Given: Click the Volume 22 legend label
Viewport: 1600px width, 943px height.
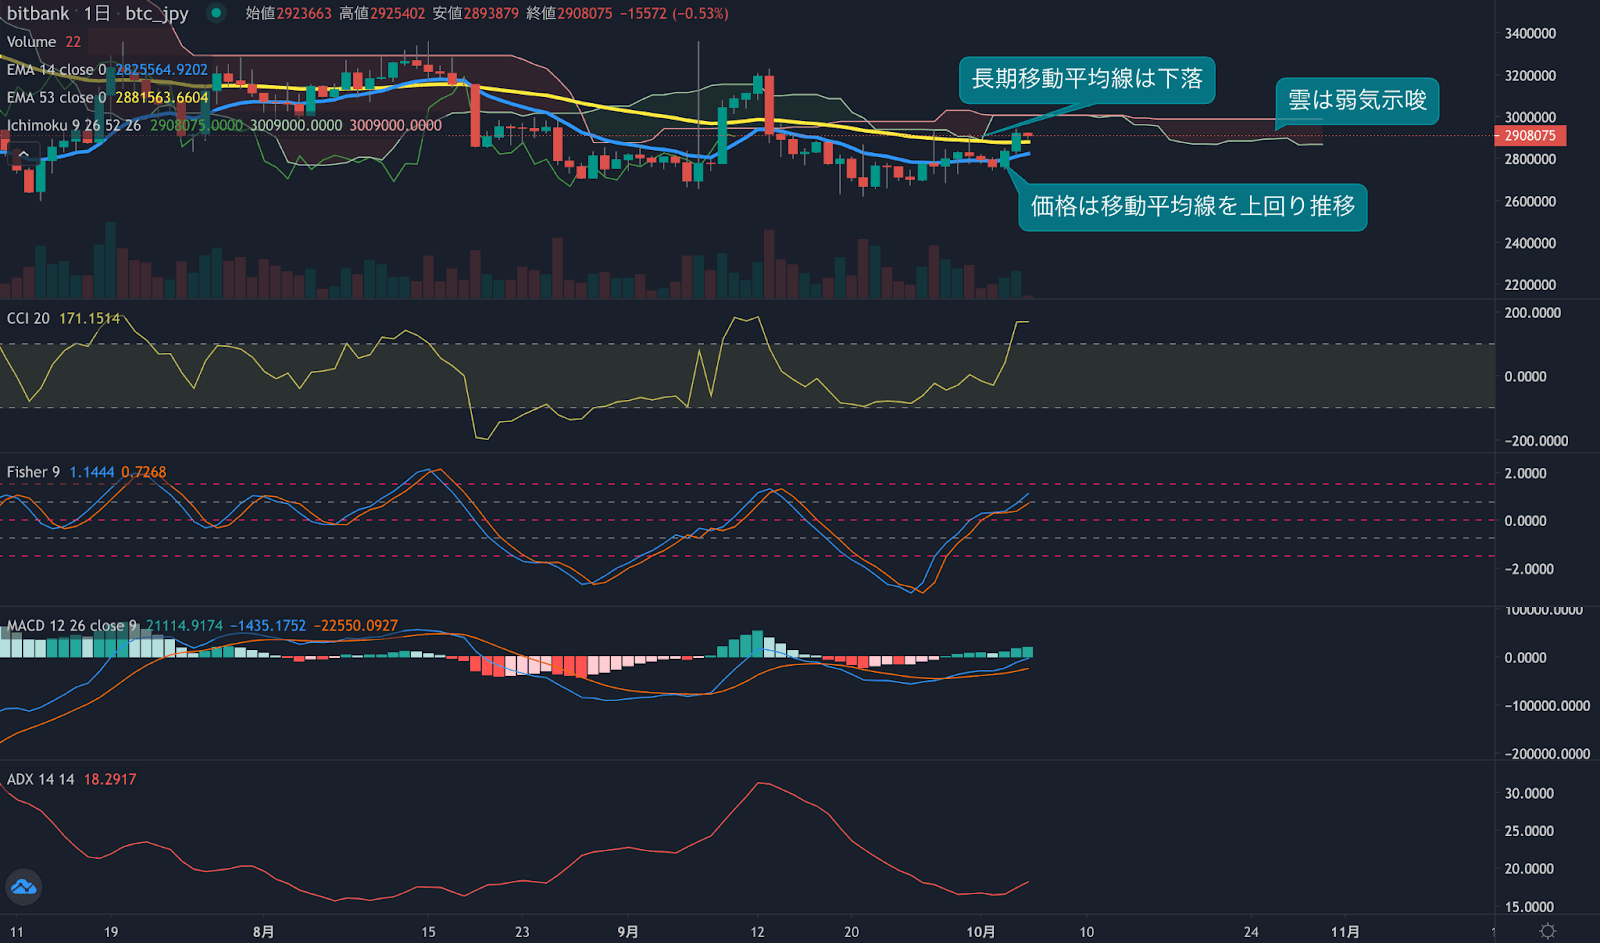Looking at the screenshot, I should (30, 42).
